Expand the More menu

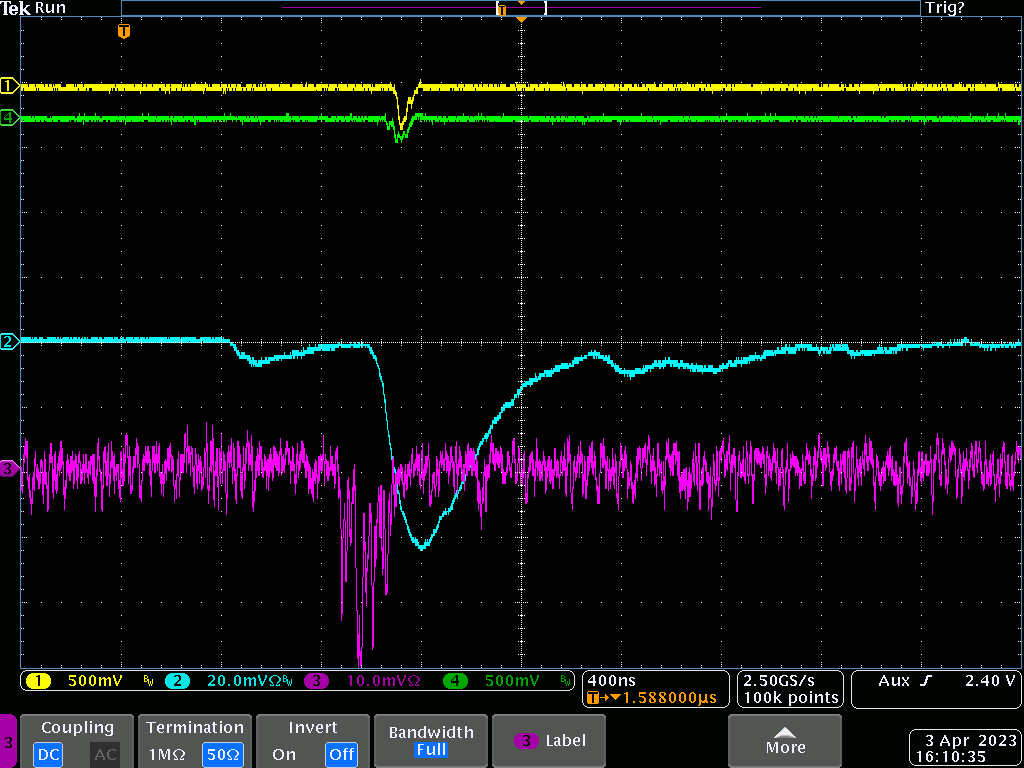[785, 741]
